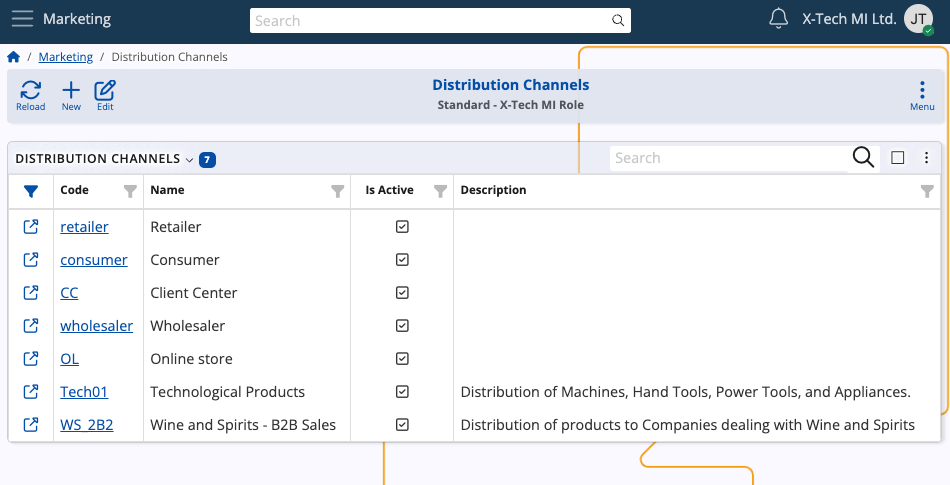Toggle Is Active checkbox for Online store
The height and width of the screenshot is (485, 950).
[x=402, y=358]
